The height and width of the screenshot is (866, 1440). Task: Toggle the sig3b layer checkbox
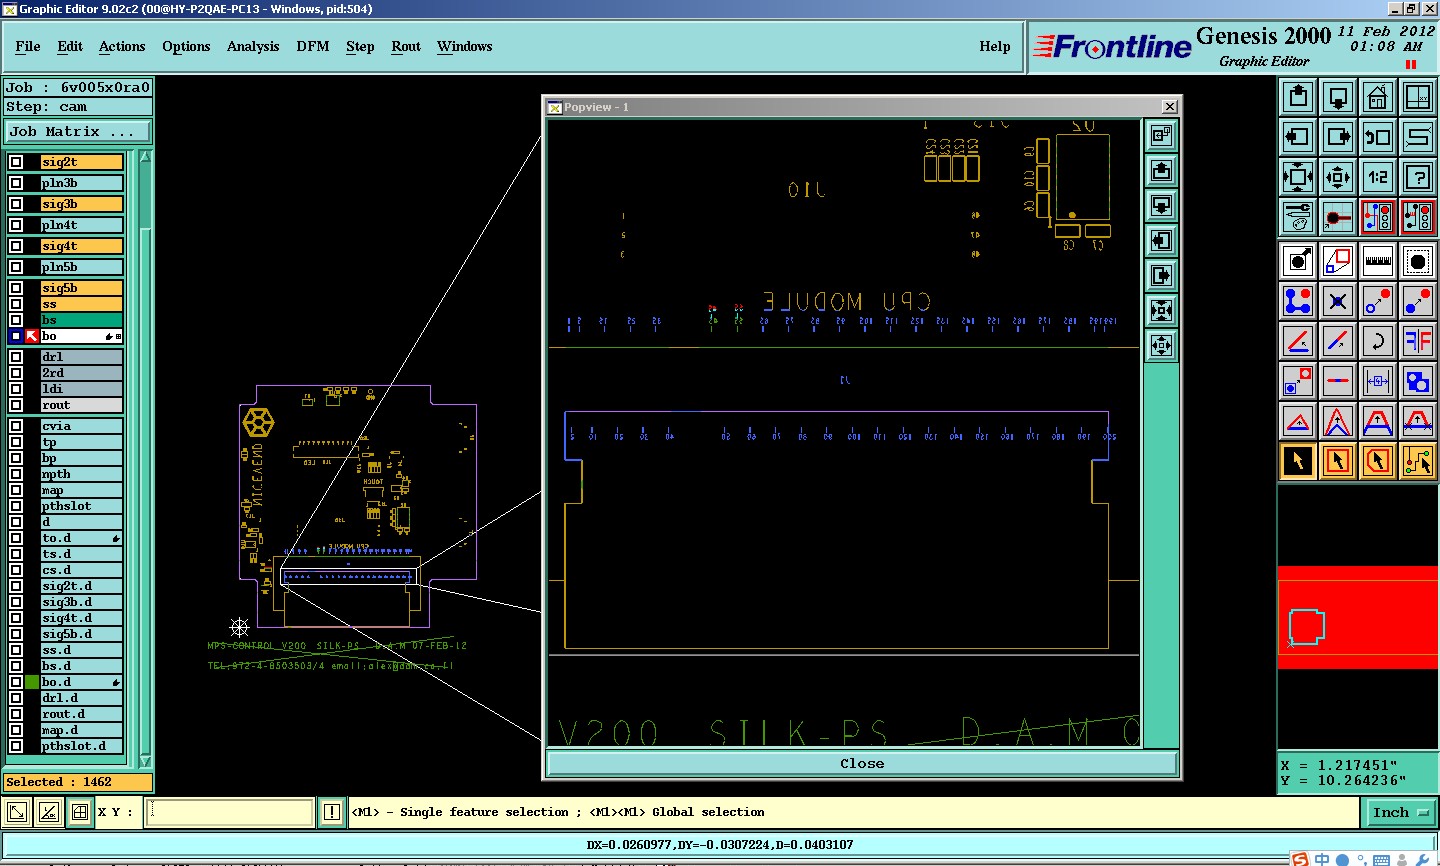tap(16, 204)
